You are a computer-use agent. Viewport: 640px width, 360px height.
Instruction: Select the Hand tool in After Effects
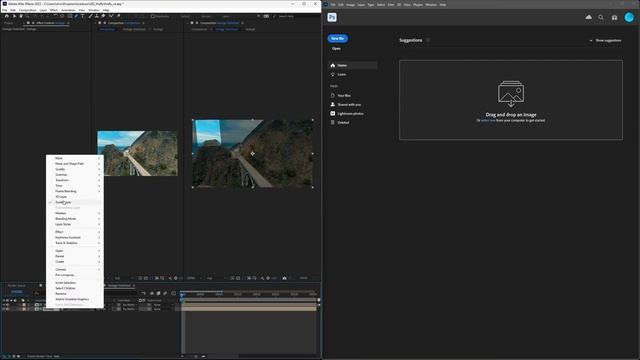tap(21, 16)
